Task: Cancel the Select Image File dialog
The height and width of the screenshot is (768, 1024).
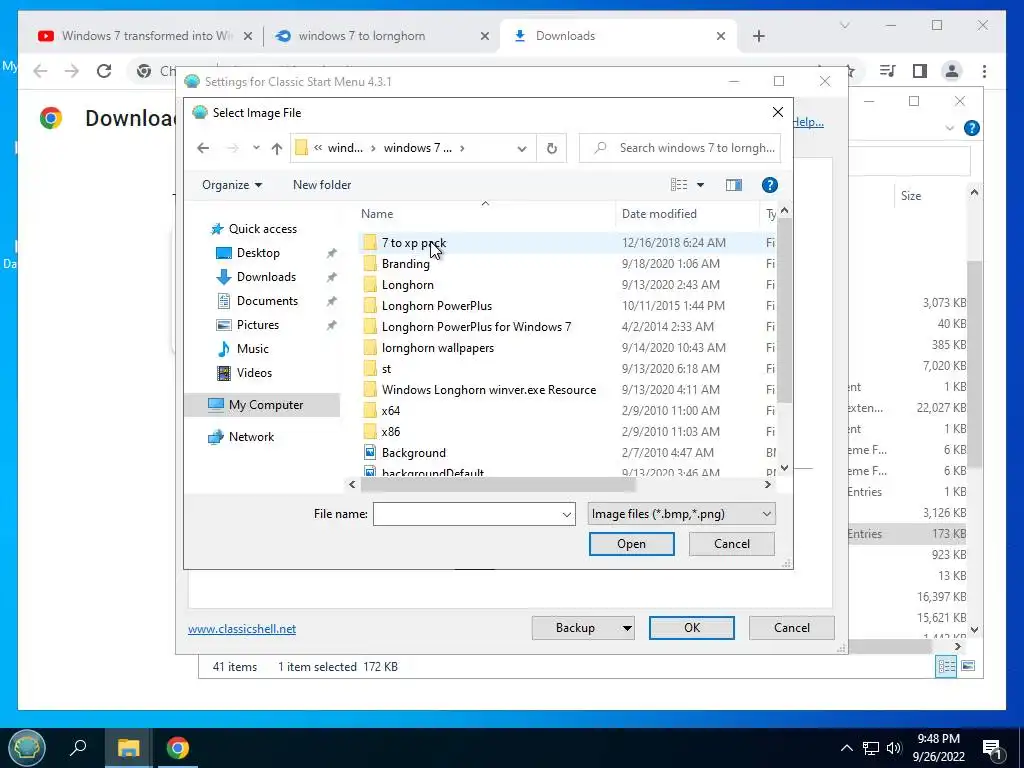Action: [731, 544]
